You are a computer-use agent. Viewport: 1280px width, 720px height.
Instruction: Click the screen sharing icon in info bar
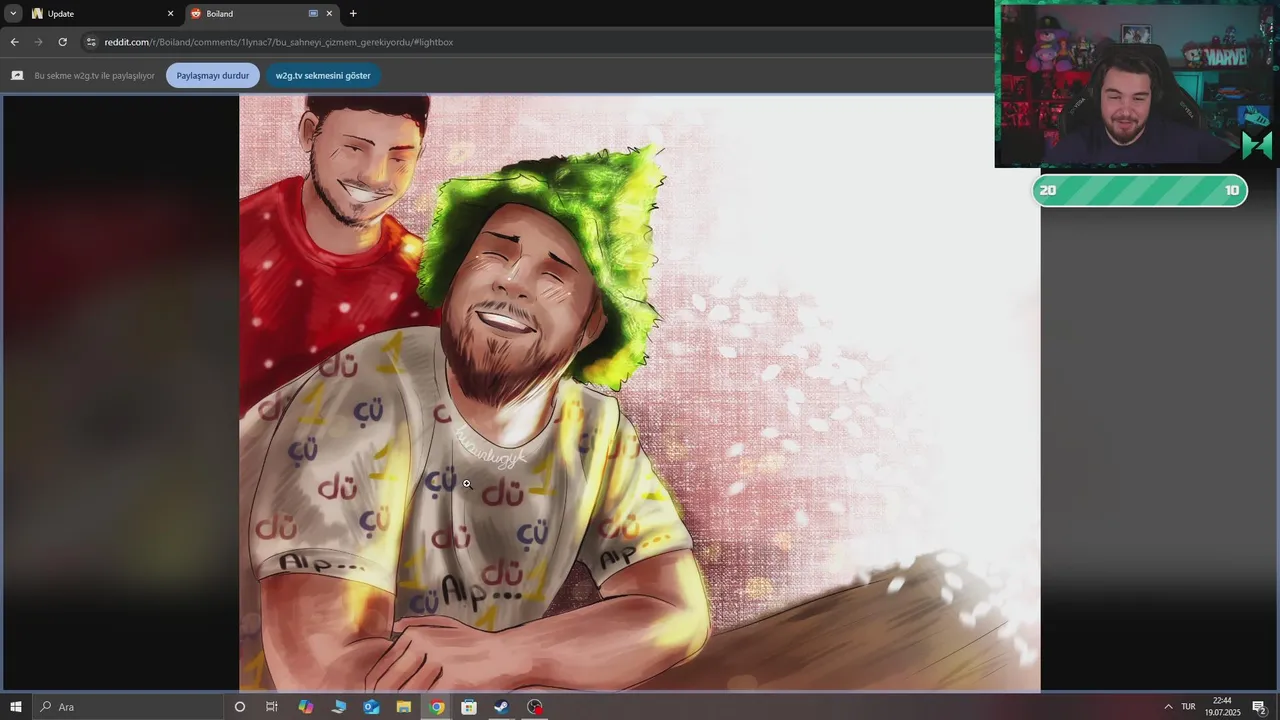click(17, 76)
